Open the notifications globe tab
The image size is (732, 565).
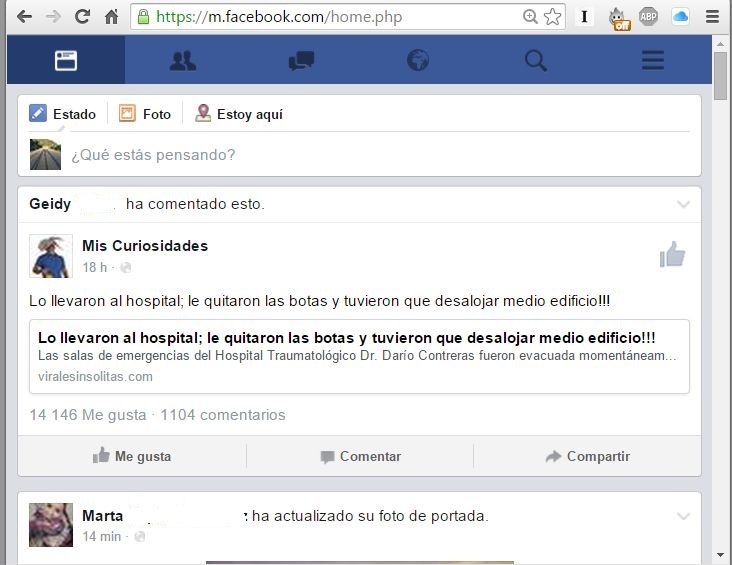[x=418, y=60]
